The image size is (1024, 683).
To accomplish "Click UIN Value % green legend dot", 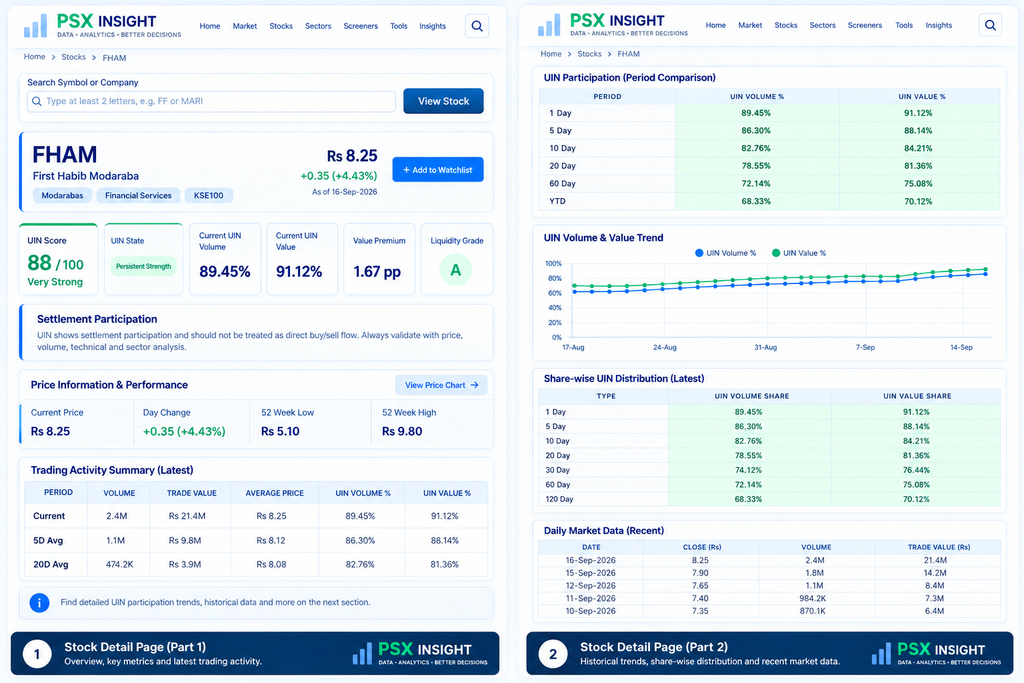I will pyautogui.click(x=775, y=253).
